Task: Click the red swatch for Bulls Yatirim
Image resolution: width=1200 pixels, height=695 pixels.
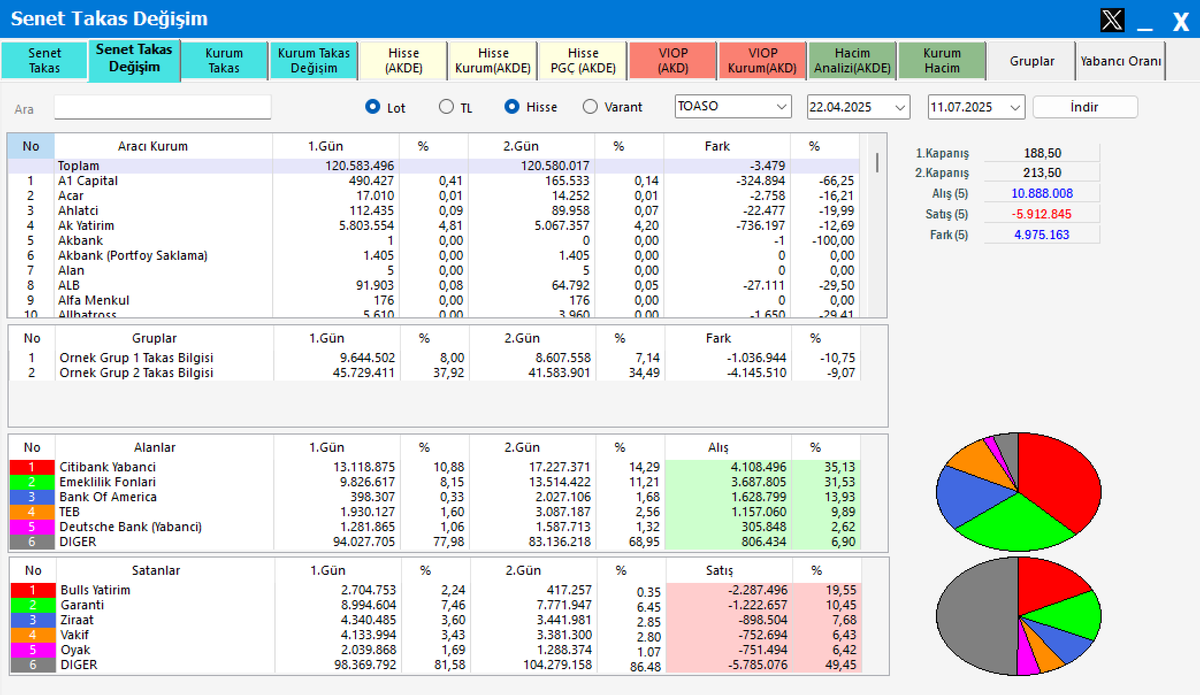Action: point(32,590)
